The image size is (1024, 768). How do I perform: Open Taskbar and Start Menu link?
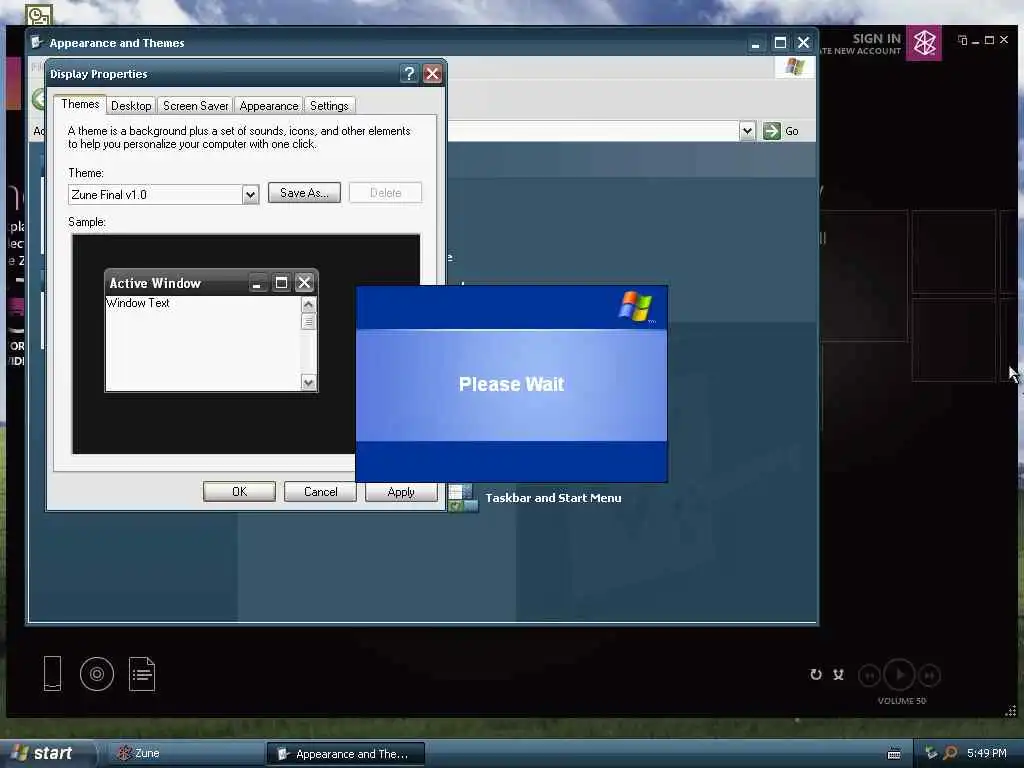pos(553,498)
